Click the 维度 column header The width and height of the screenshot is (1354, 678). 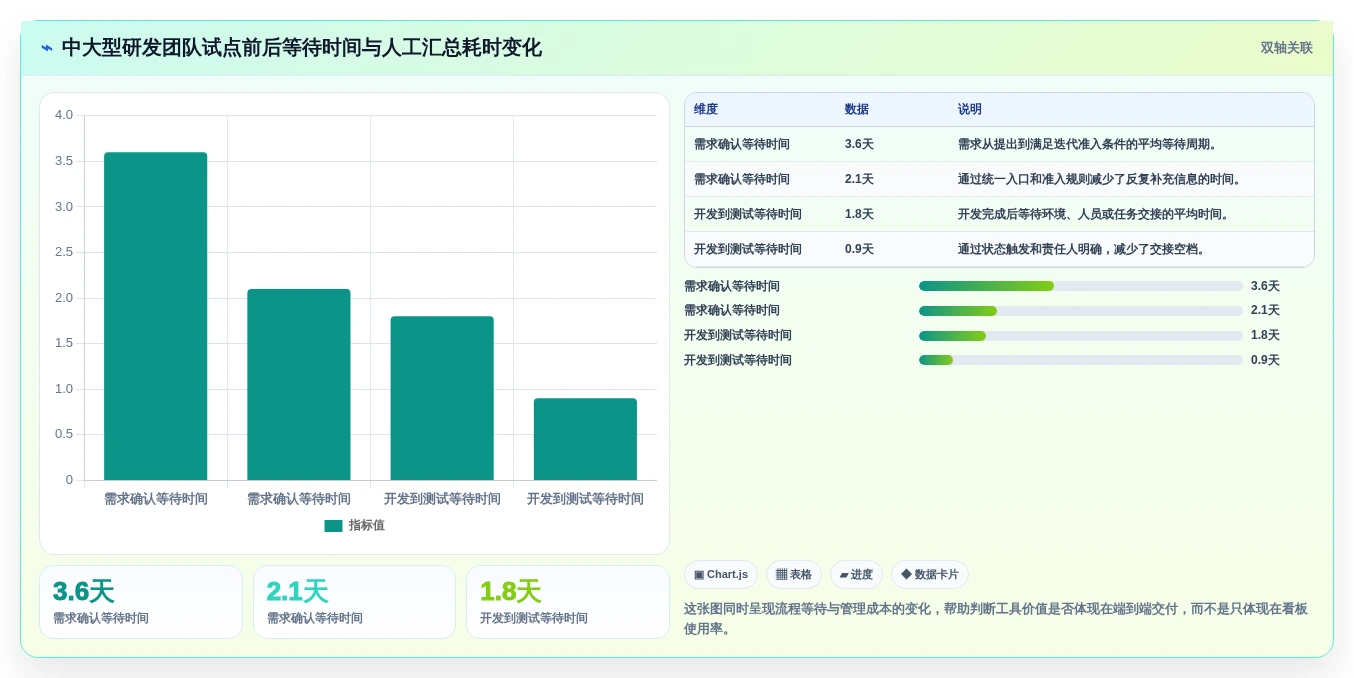(x=706, y=110)
